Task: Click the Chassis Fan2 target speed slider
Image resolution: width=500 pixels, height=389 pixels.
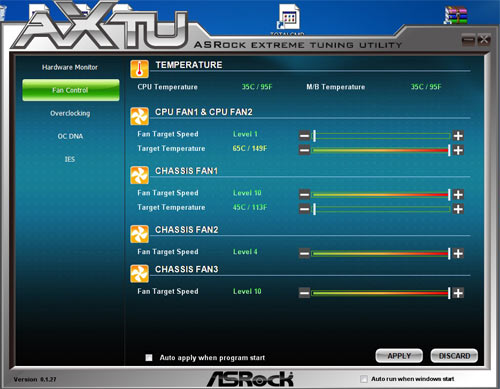Action: (381, 253)
